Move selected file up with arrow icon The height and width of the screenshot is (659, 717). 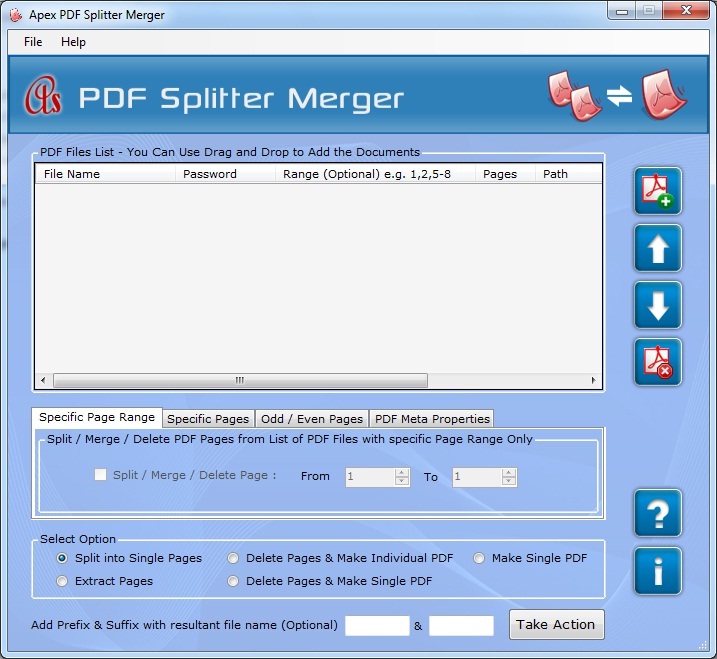658,248
